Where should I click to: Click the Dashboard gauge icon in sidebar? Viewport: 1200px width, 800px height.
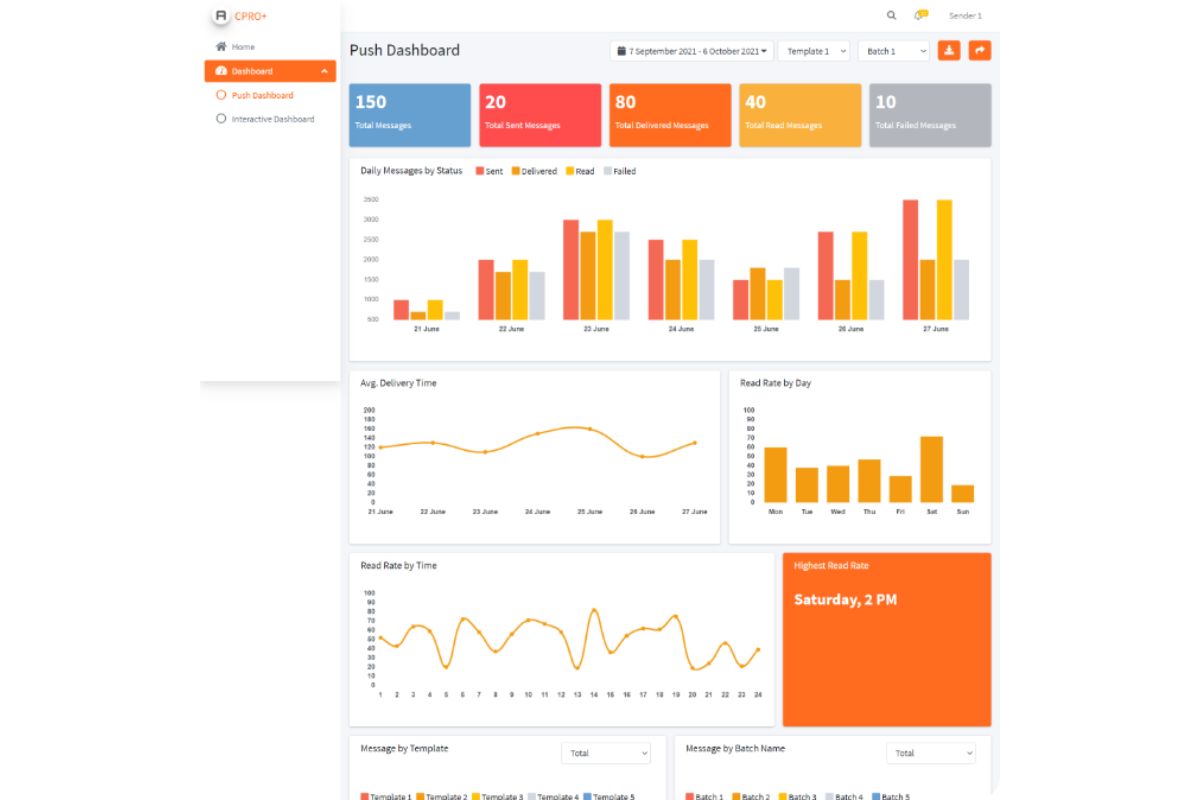point(221,71)
